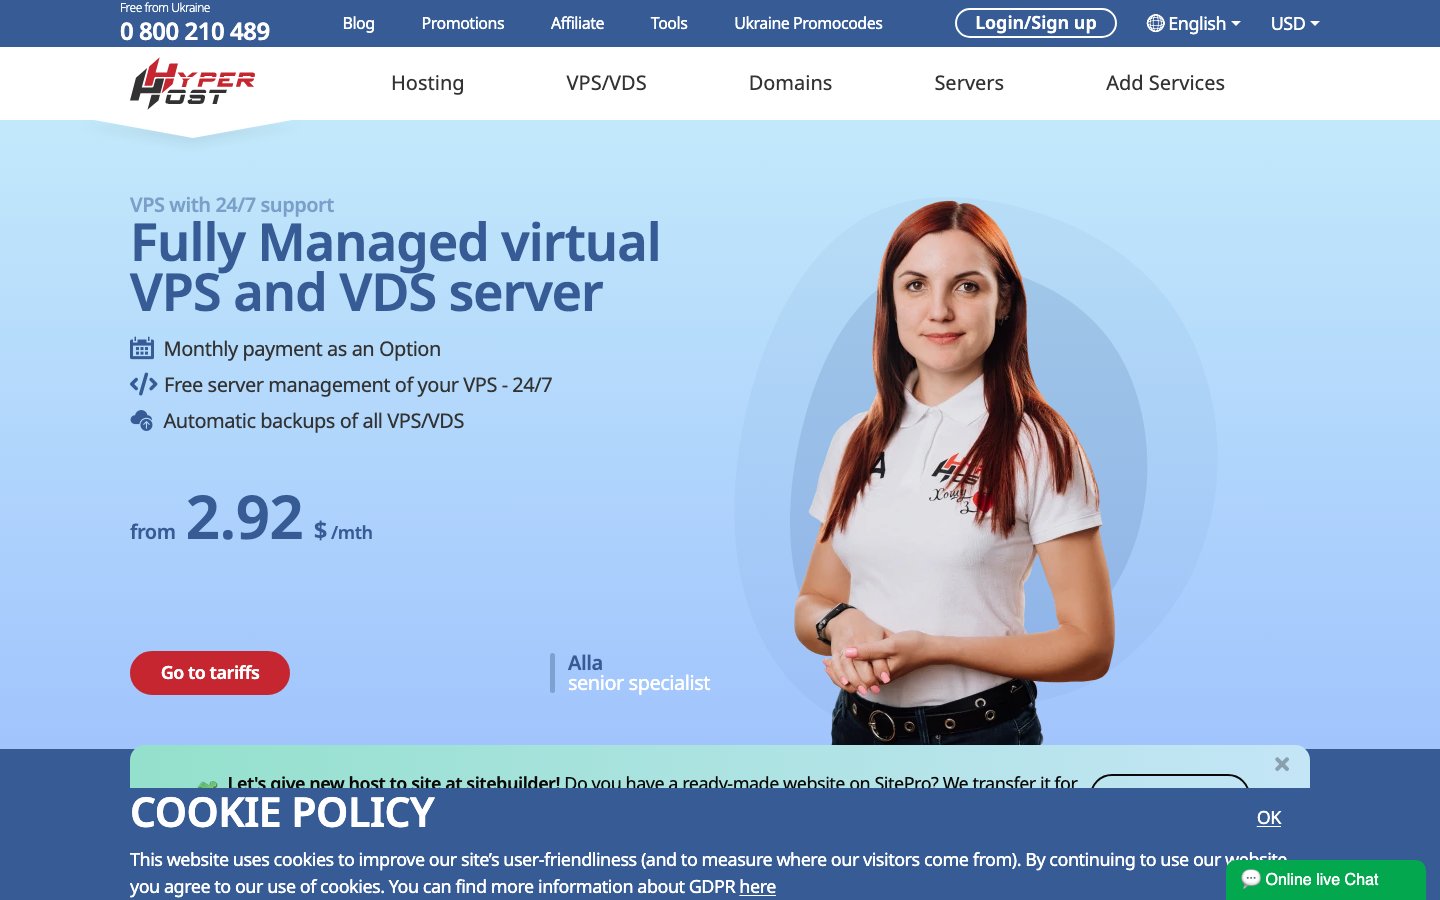The width and height of the screenshot is (1440, 900).
Task: Click the 'Fully Managed virtual VPS' heading
Action: click(x=395, y=267)
